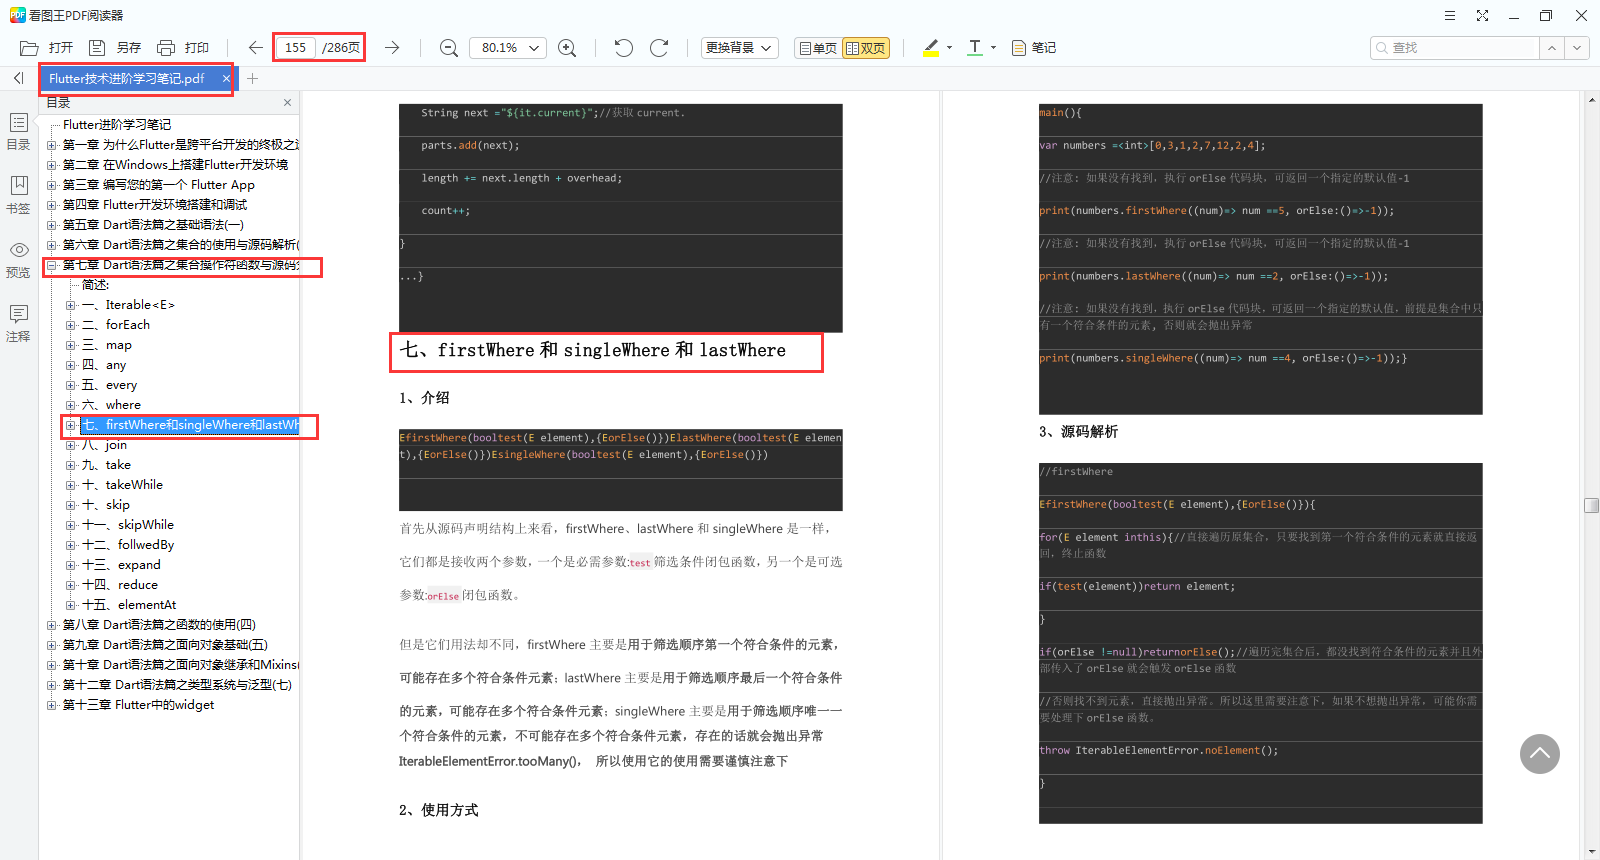Screen dimensions: 1600x860
Task: Jump to 五、every section
Action: click(109, 385)
